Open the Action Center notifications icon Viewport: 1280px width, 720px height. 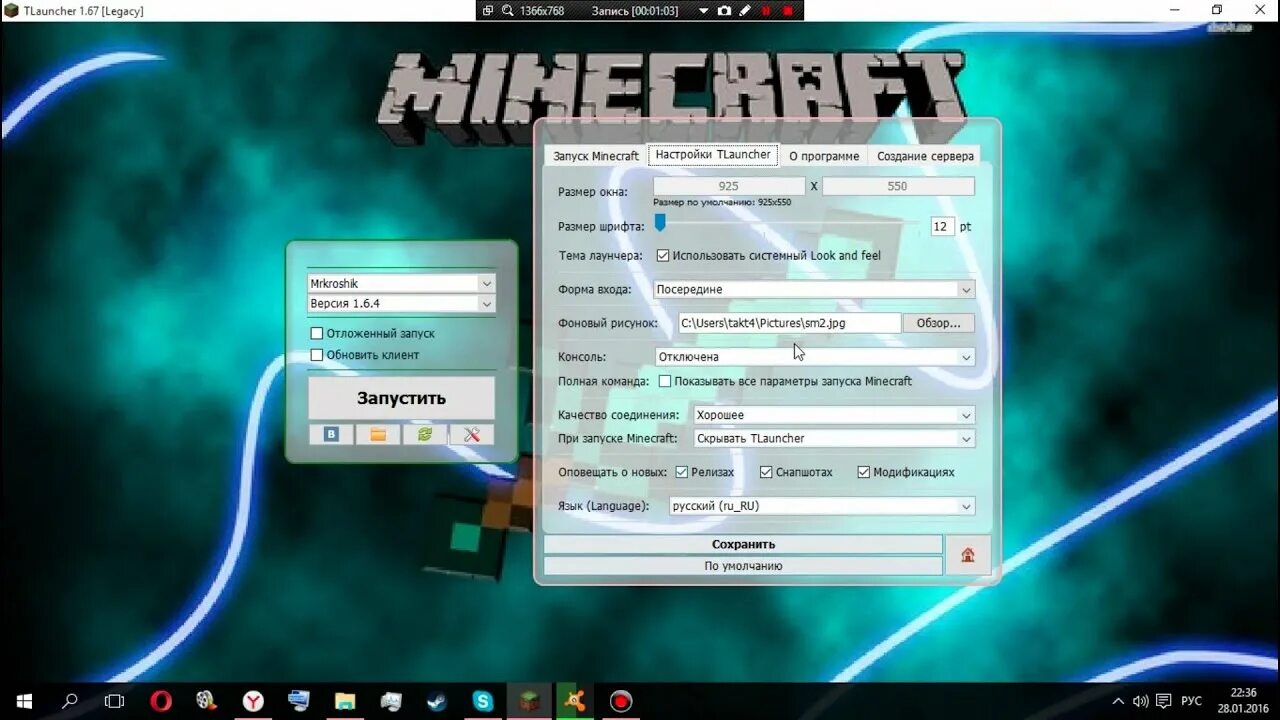1164,701
